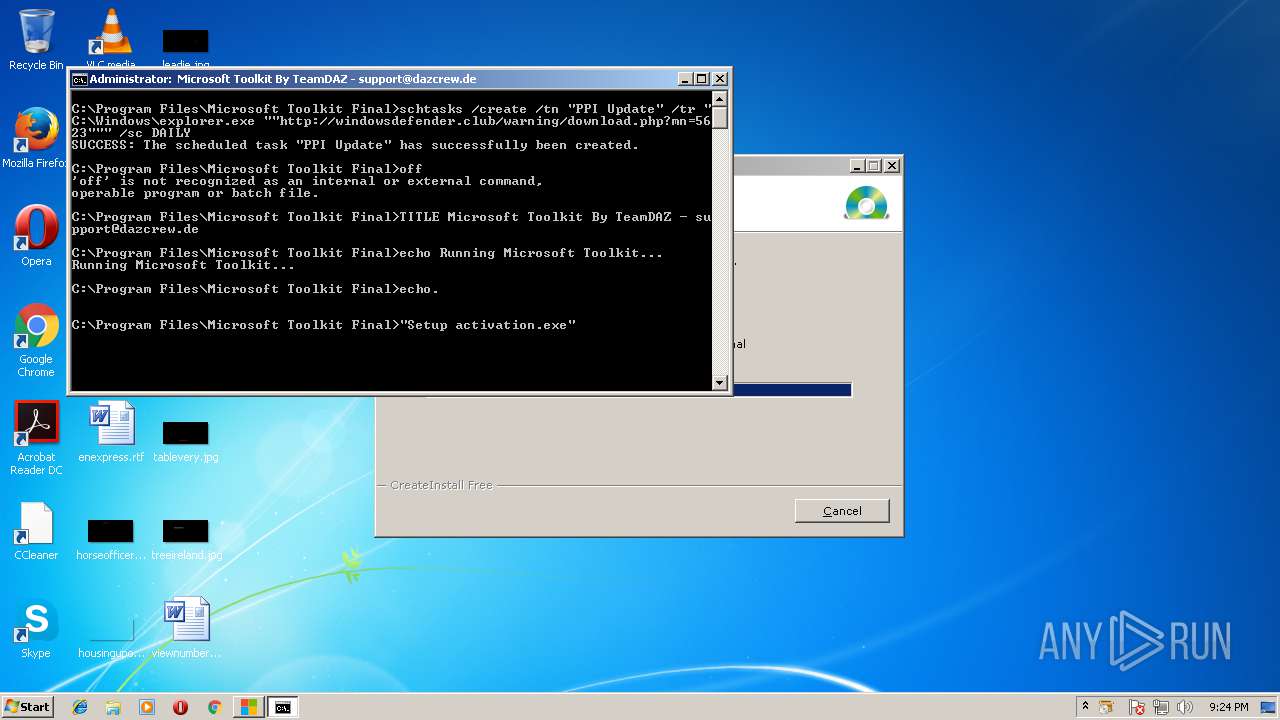Open the cmd window system menu icon

79,79
